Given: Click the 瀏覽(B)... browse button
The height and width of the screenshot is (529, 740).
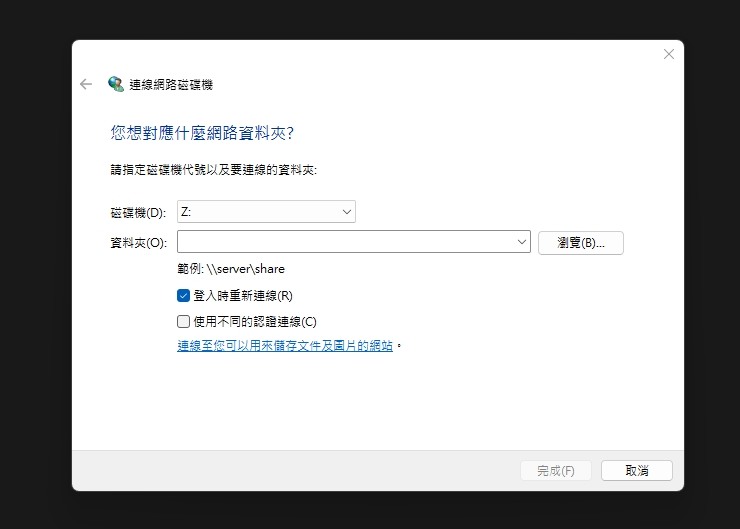Looking at the screenshot, I should pos(580,243).
